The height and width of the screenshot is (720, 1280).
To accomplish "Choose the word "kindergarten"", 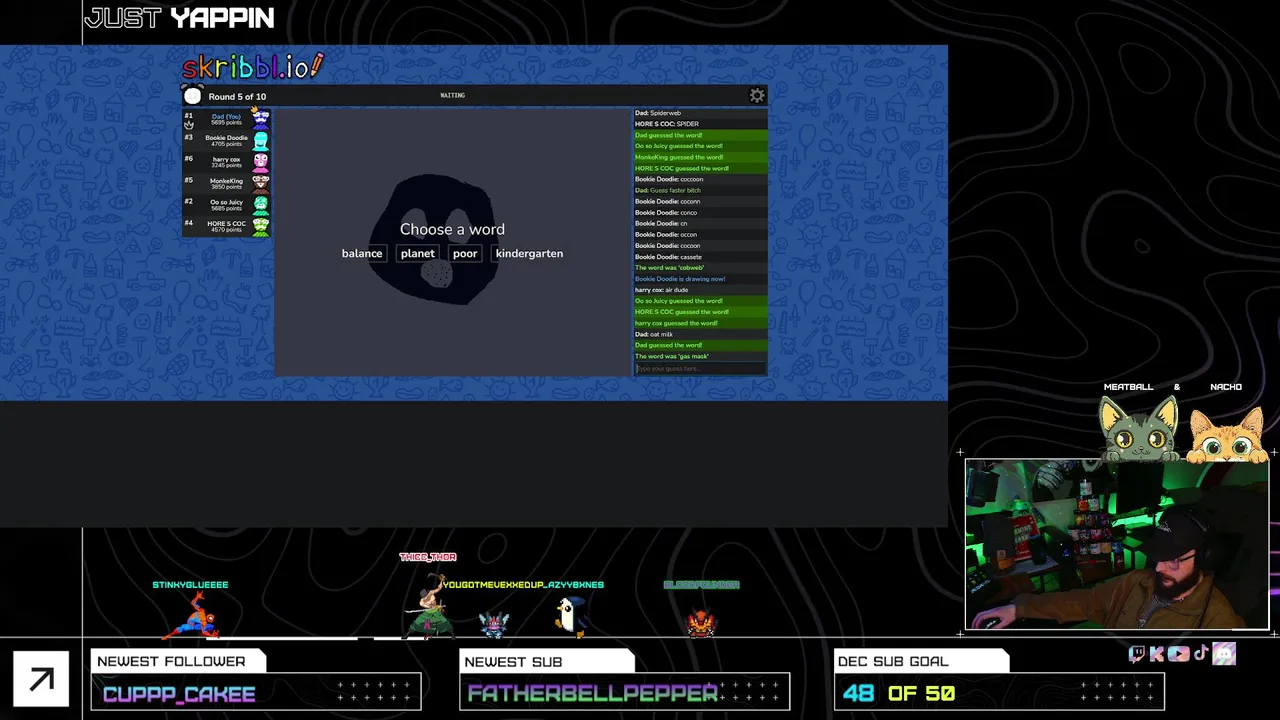I will click(529, 254).
